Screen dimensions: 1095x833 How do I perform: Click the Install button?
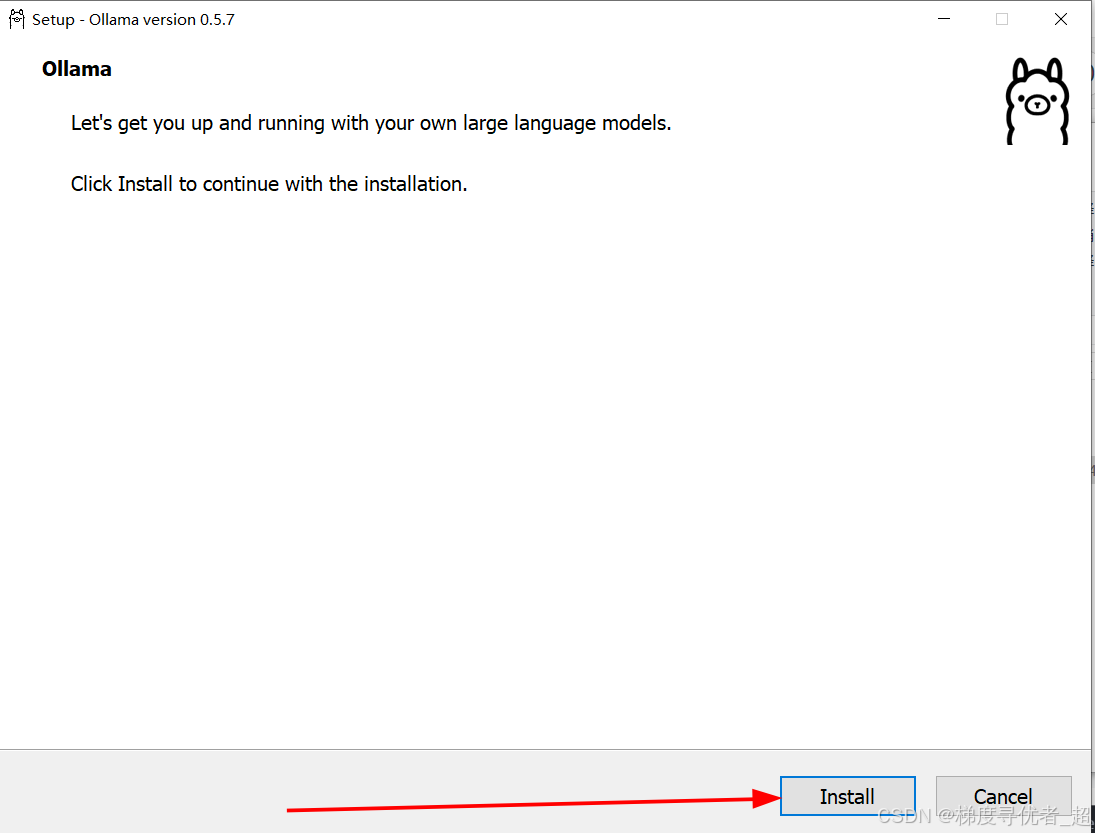coord(847,796)
